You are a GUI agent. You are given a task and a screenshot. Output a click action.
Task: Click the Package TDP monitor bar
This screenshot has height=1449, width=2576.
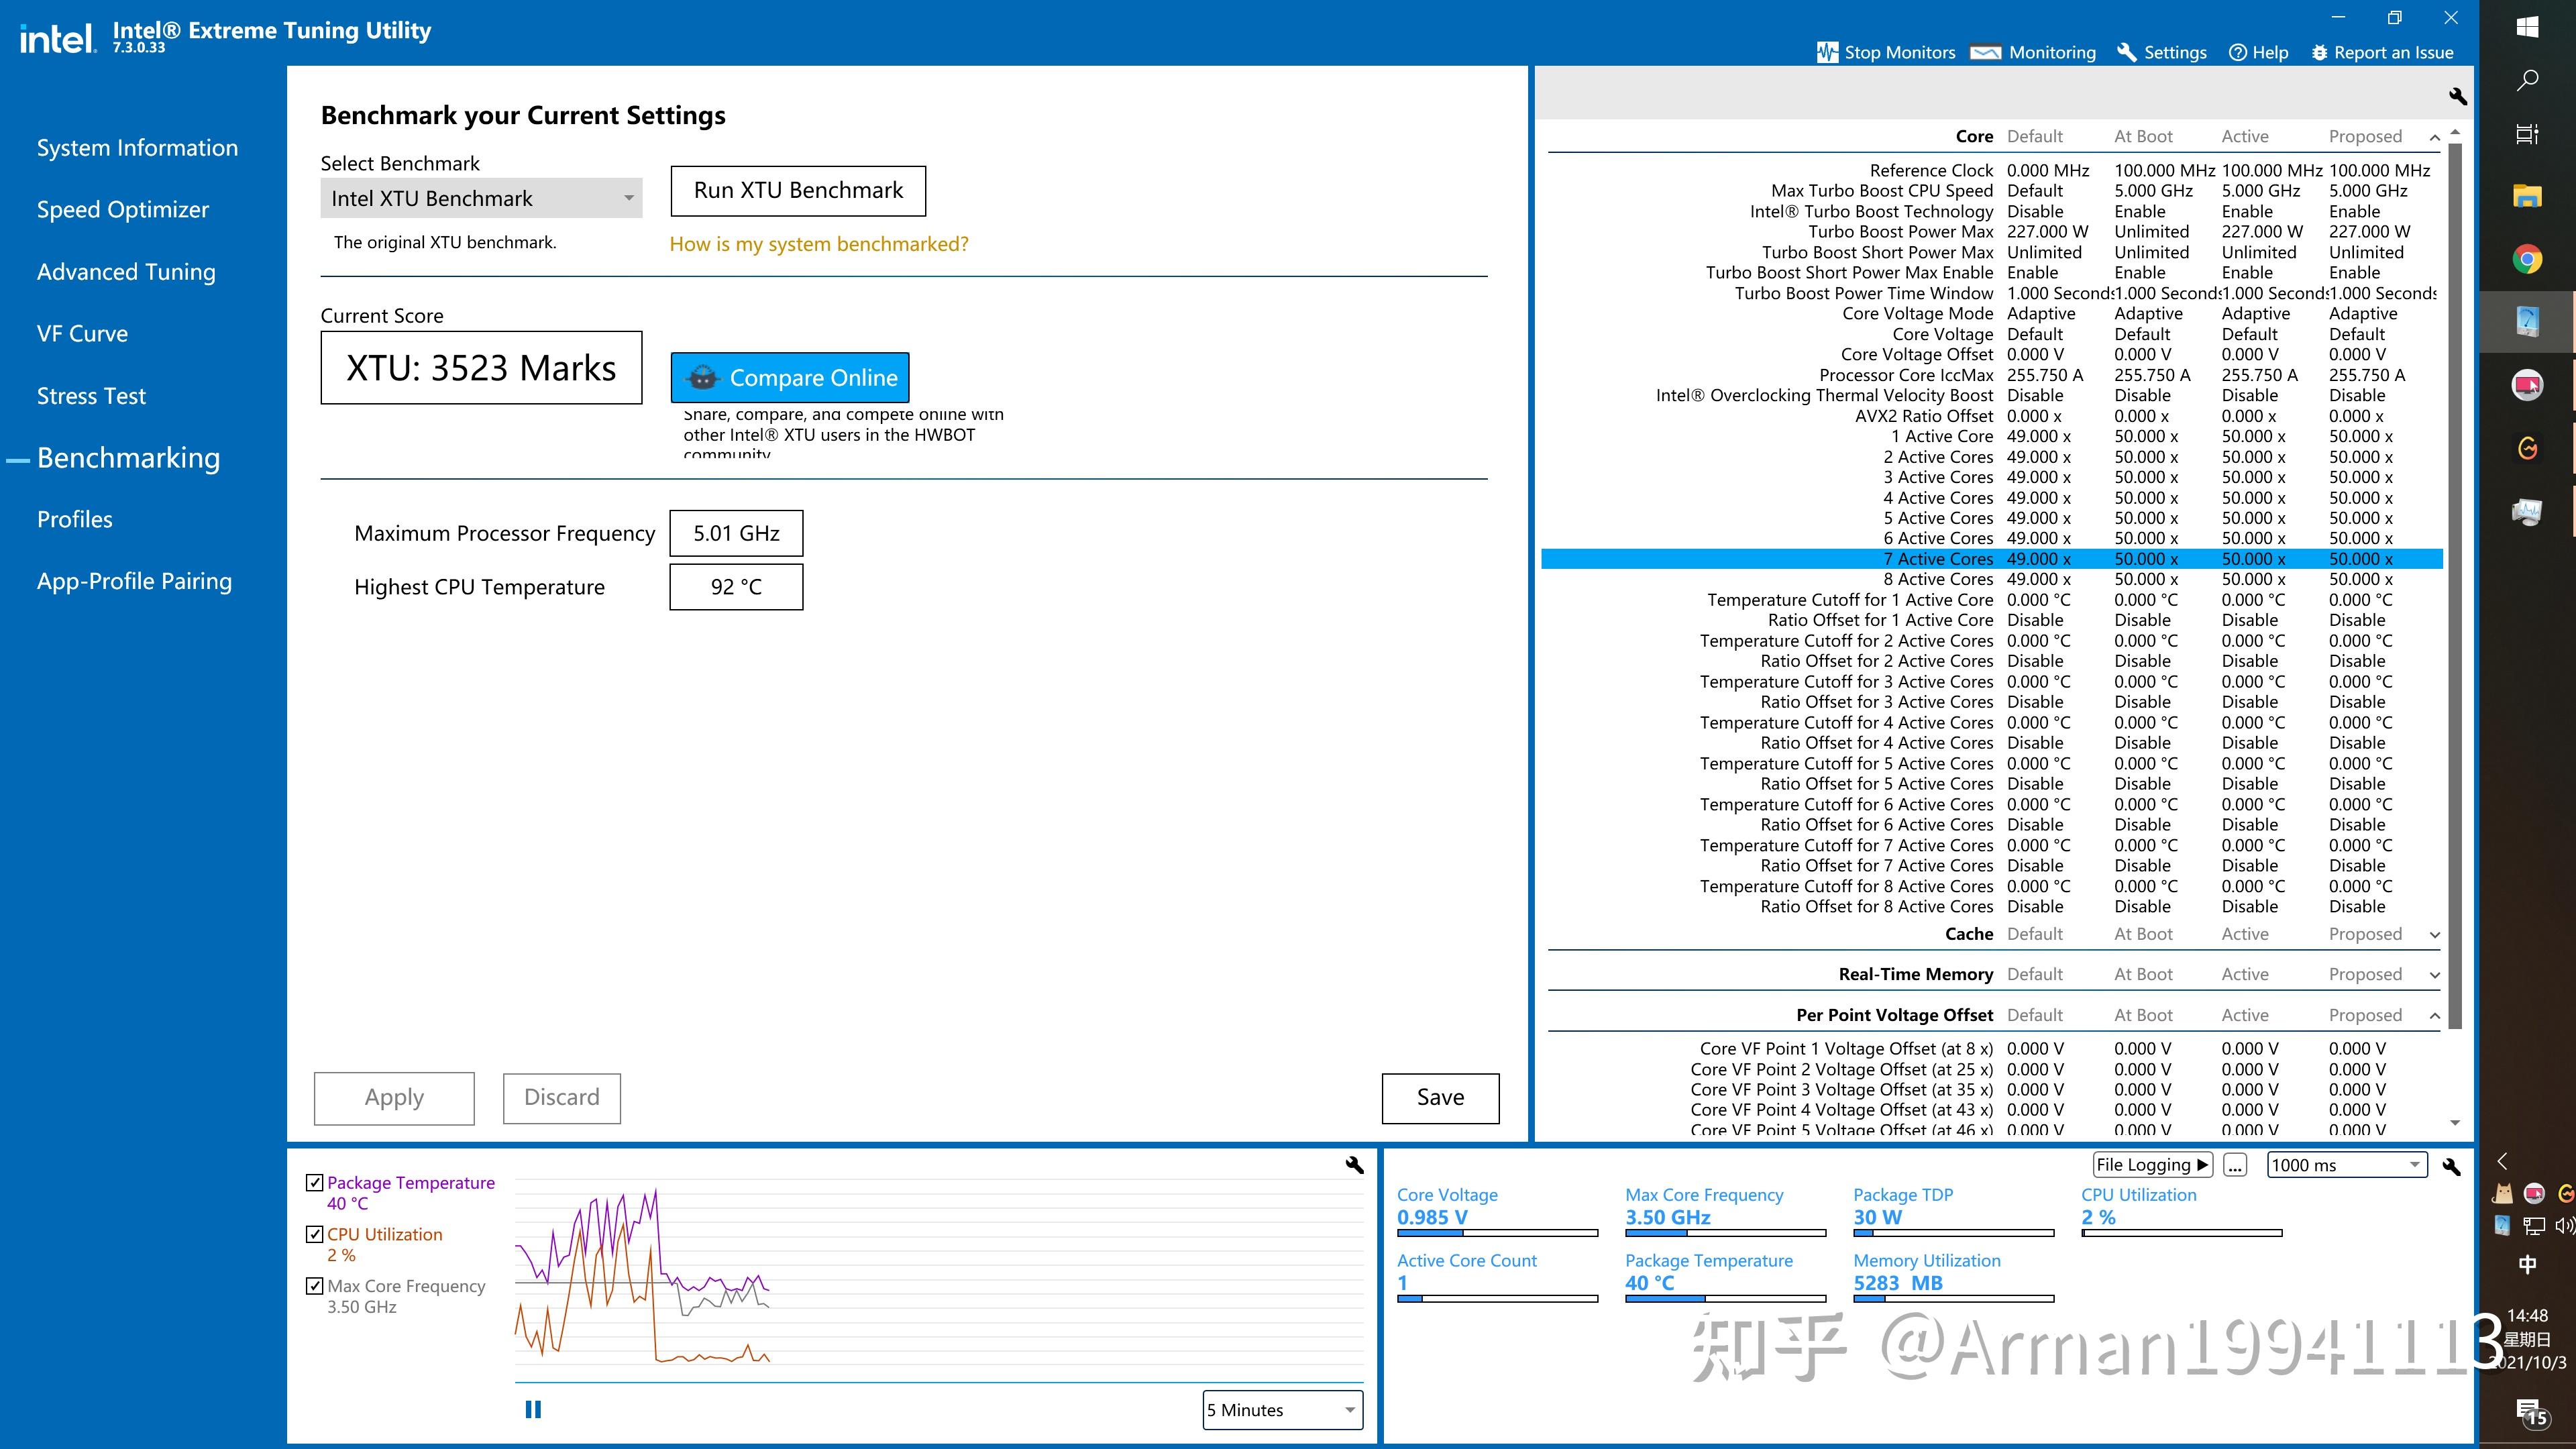pyautogui.click(x=1953, y=1233)
